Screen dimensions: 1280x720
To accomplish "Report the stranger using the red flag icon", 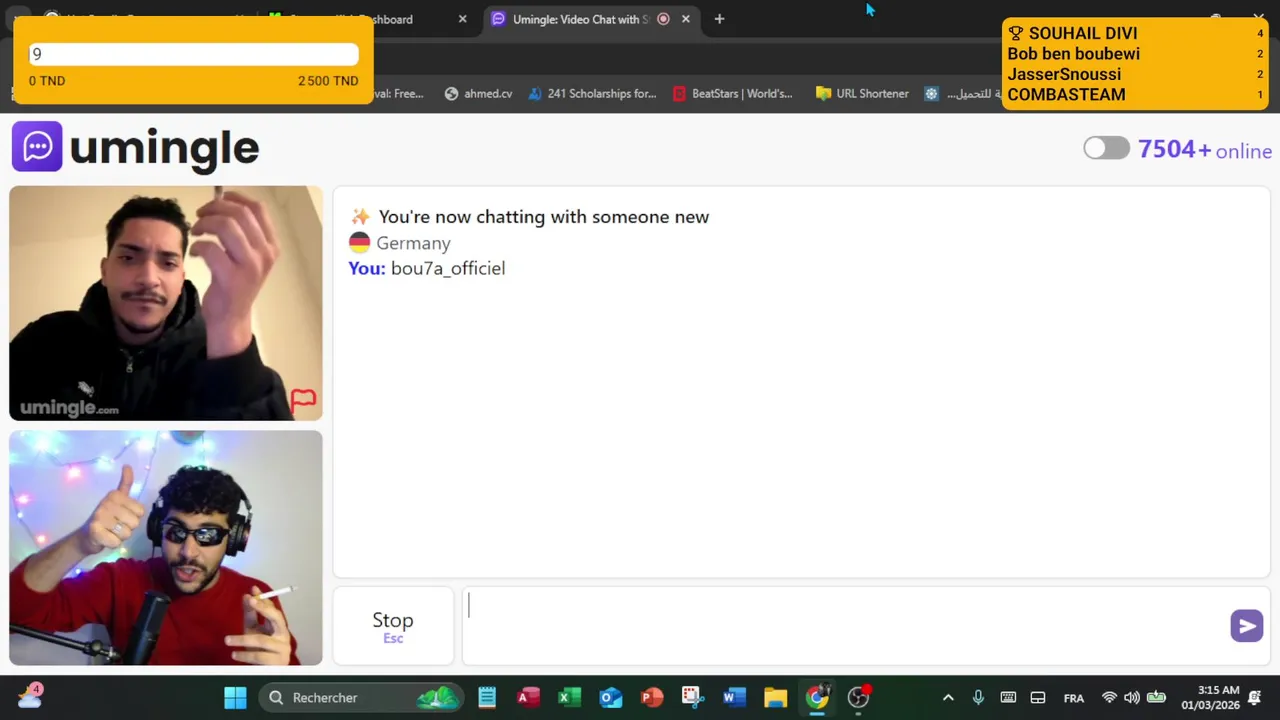I will pyautogui.click(x=303, y=401).
